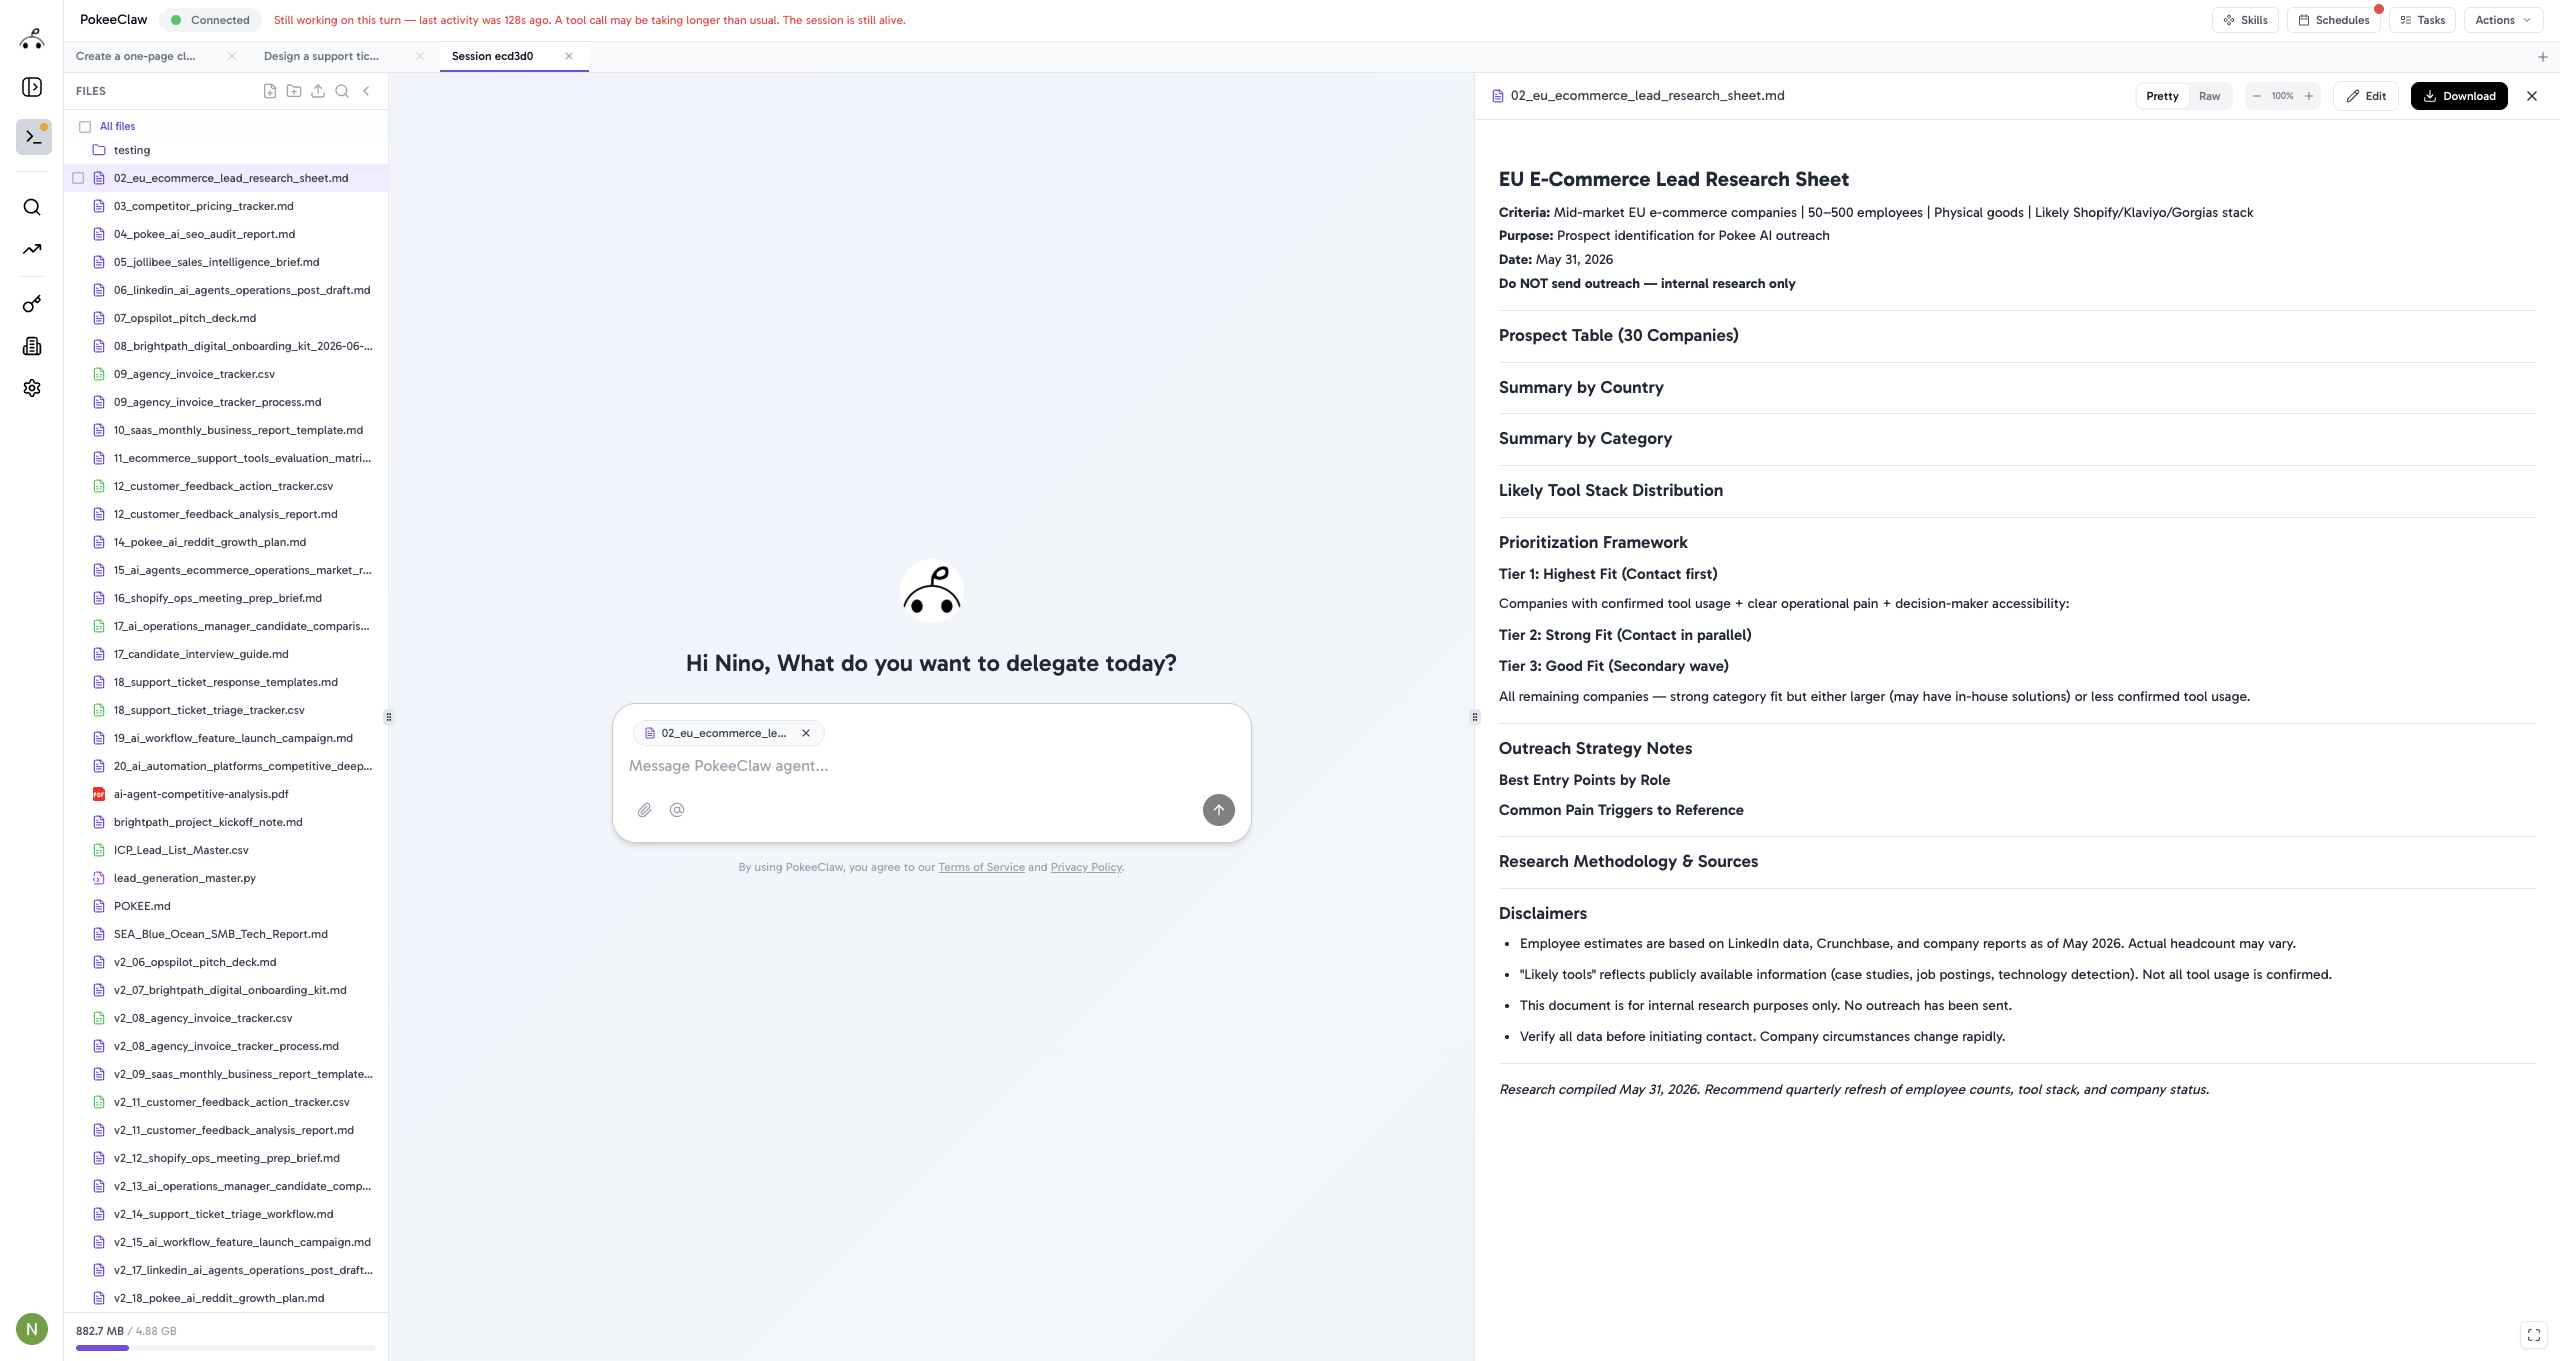Screen dimensions: 2560x1361
Task: Open the trending analytics icon in sidebar
Action: click(x=32, y=249)
